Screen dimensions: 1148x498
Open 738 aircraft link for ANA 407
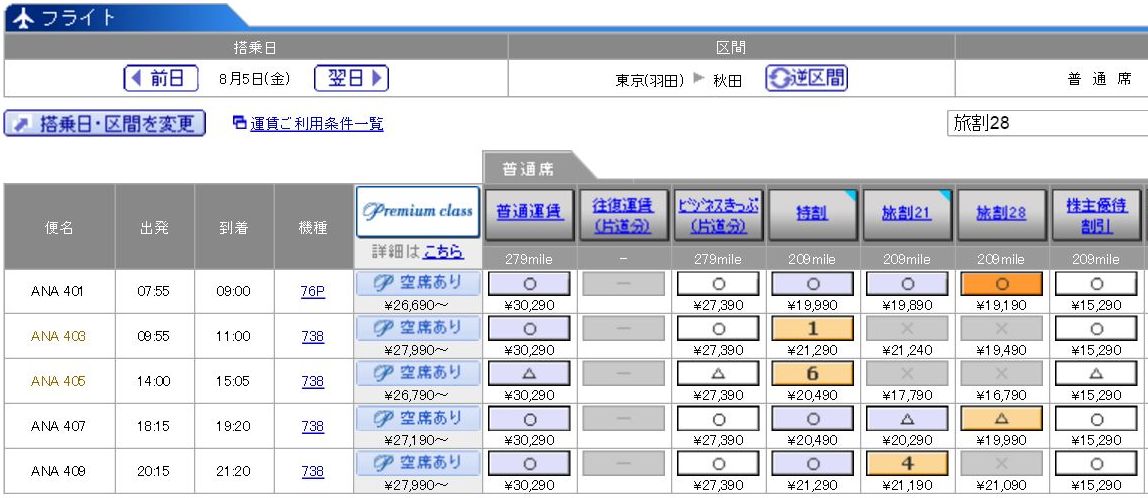313,426
